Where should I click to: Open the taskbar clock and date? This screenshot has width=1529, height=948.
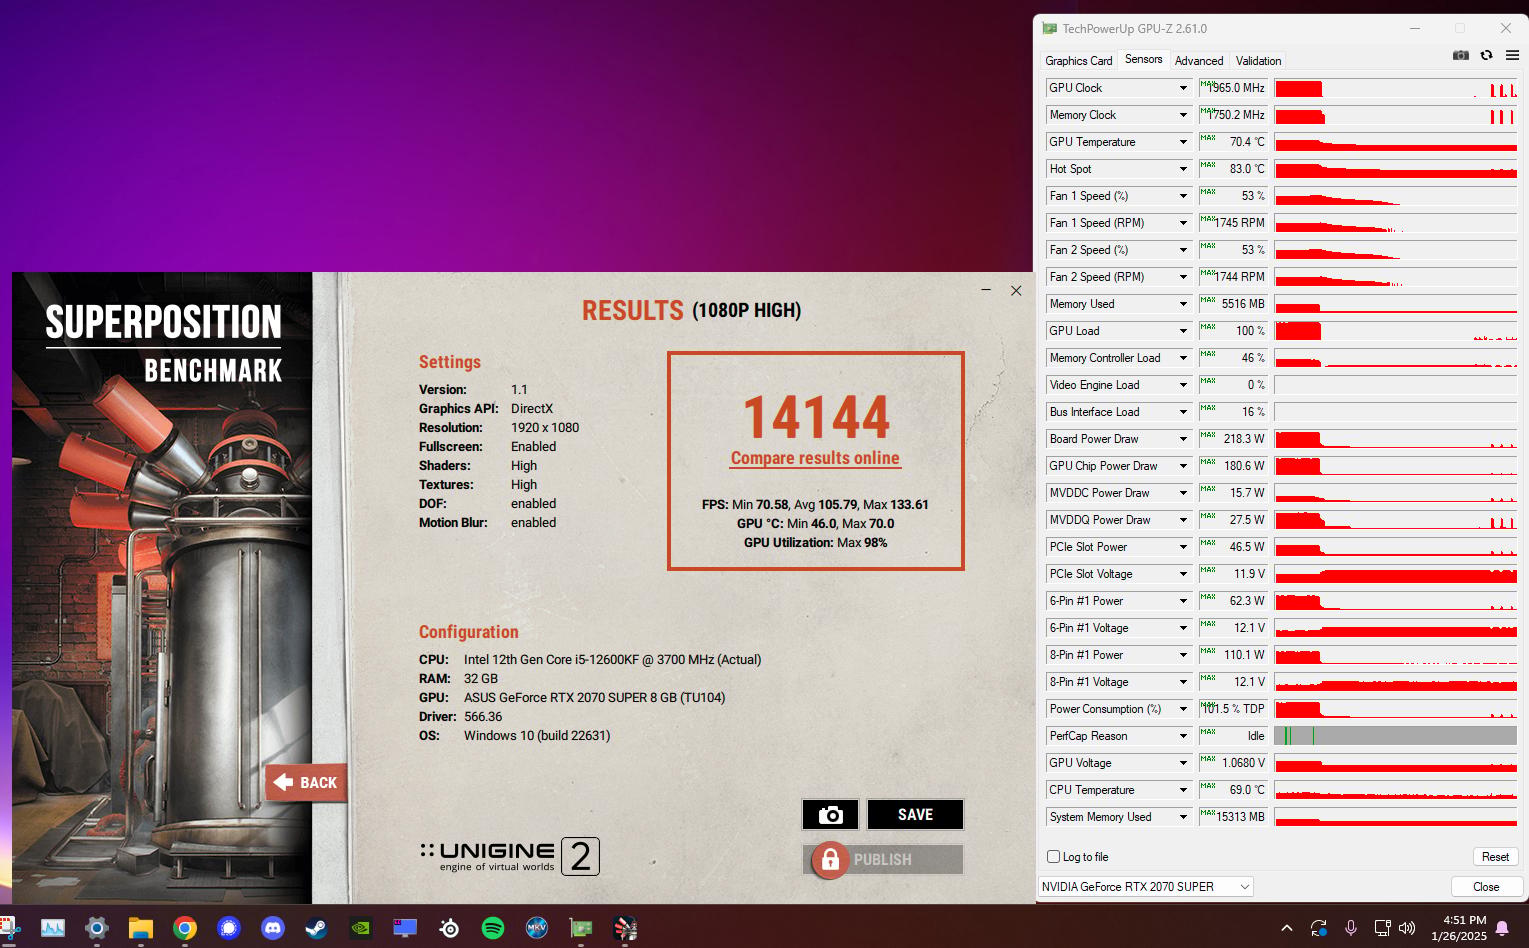pos(1458,928)
